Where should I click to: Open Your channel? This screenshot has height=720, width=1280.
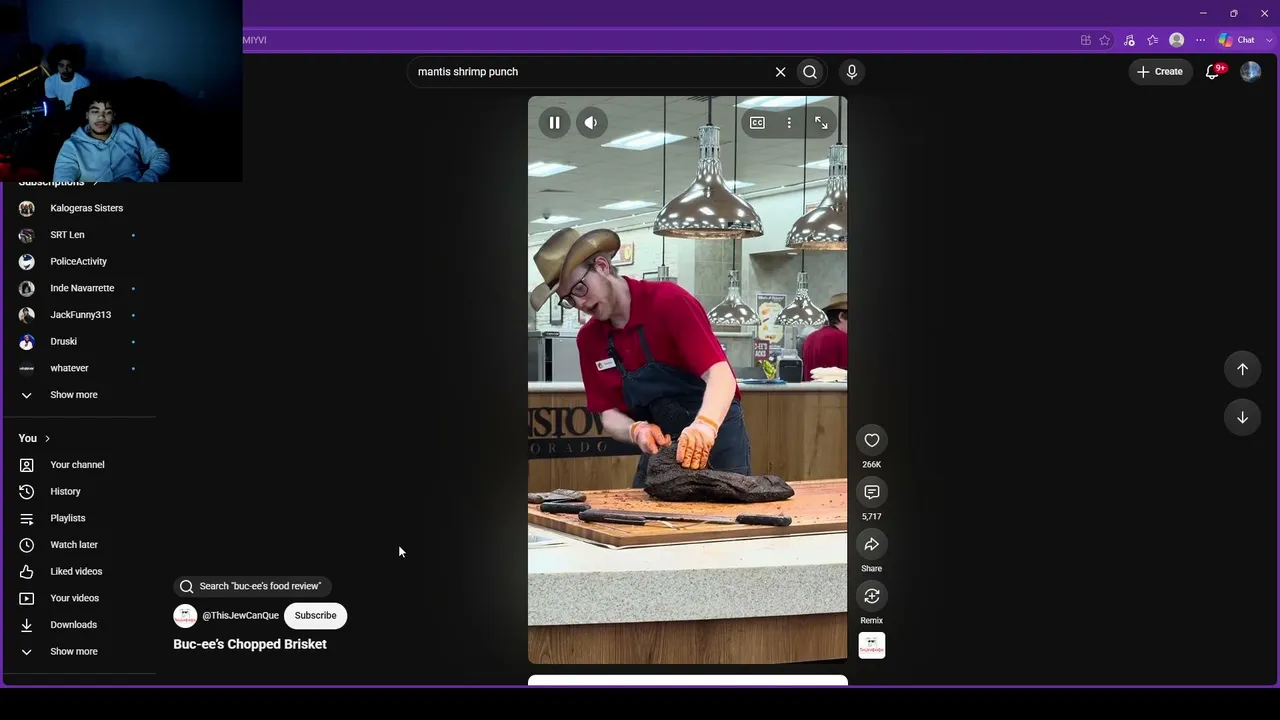click(78, 465)
